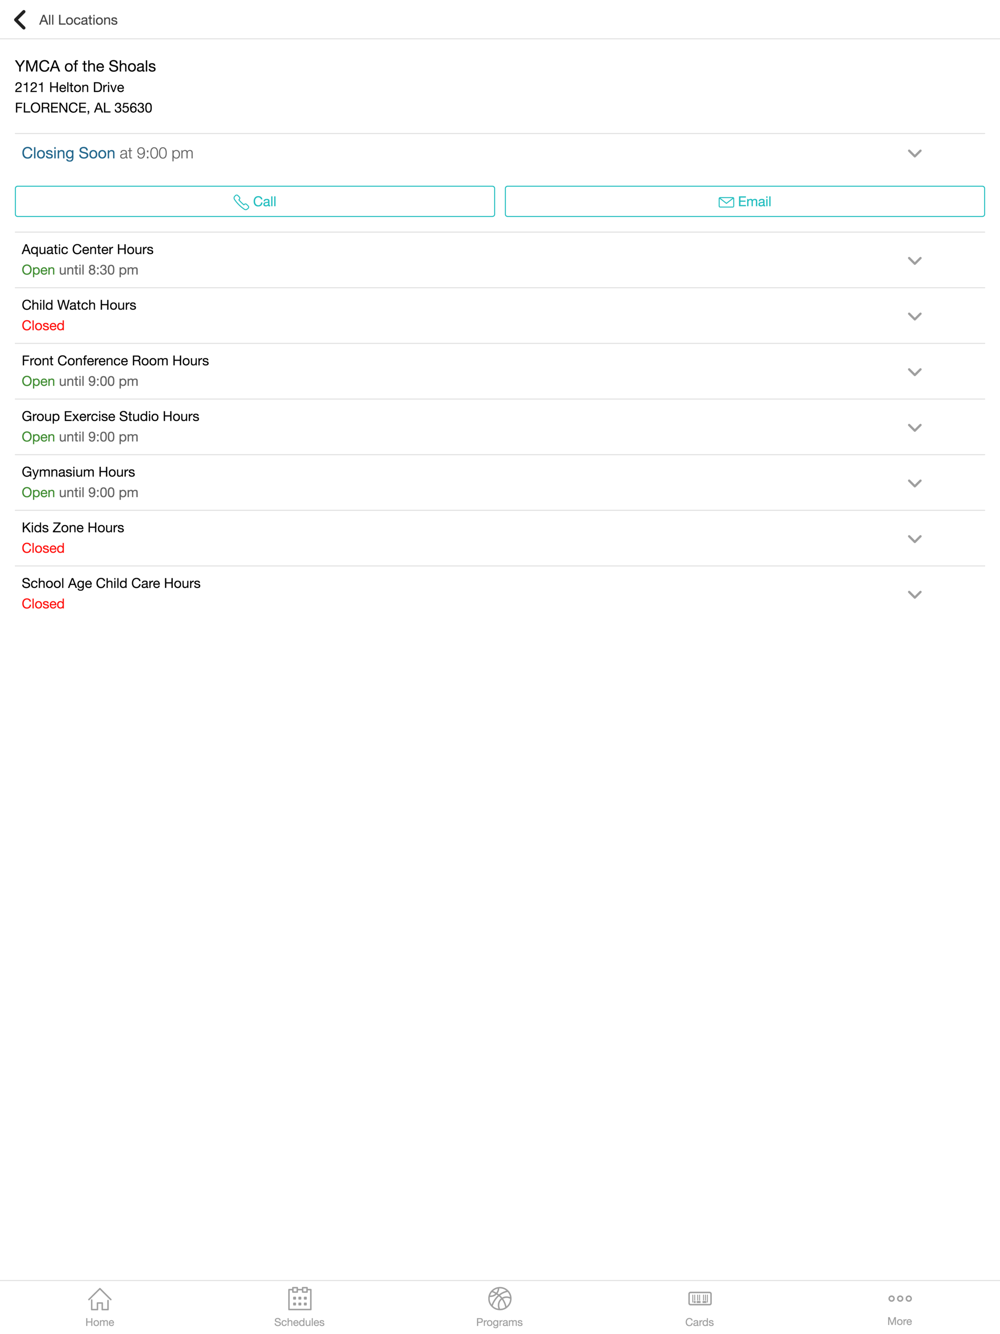Tap 'Open until 8:30 pm' status

click(x=80, y=270)
